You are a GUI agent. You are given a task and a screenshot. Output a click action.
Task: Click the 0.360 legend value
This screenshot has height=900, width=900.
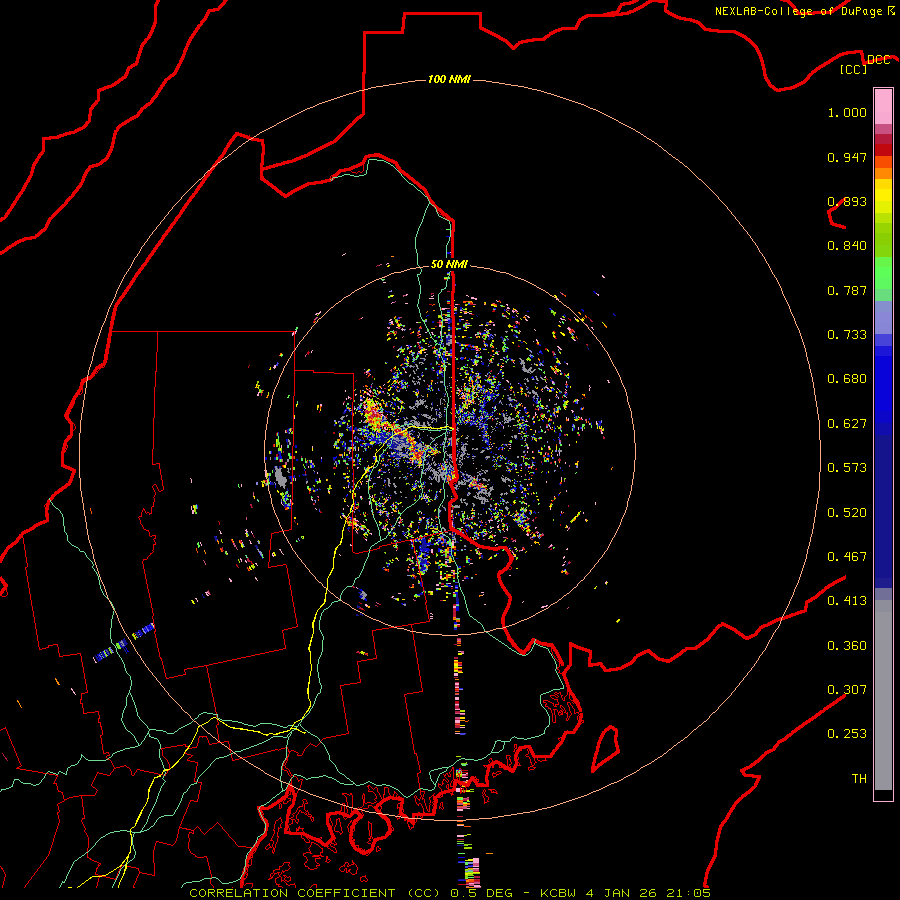(847, 646)
